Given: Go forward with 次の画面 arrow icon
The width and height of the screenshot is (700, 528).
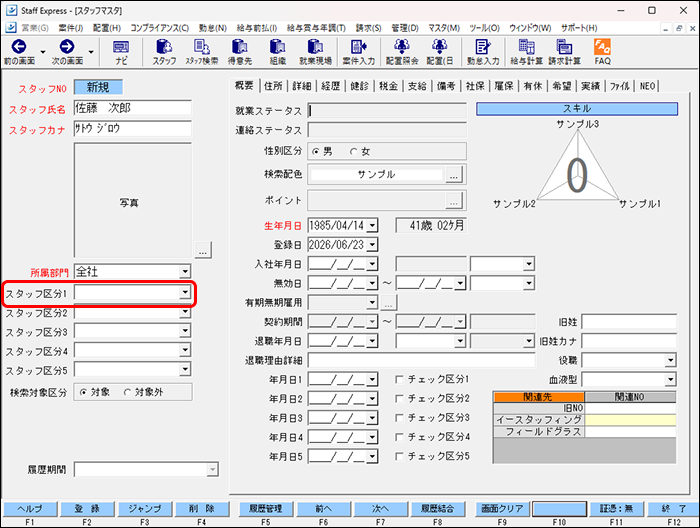Looking at the screenshot, I should [67, 46].
